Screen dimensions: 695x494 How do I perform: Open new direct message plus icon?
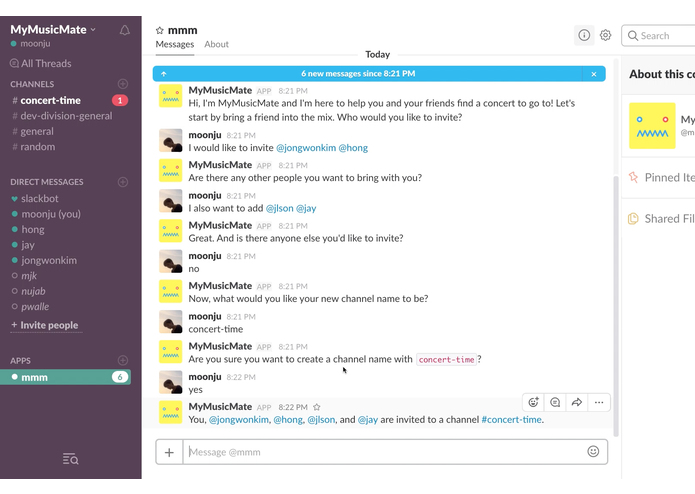point(123,182)
